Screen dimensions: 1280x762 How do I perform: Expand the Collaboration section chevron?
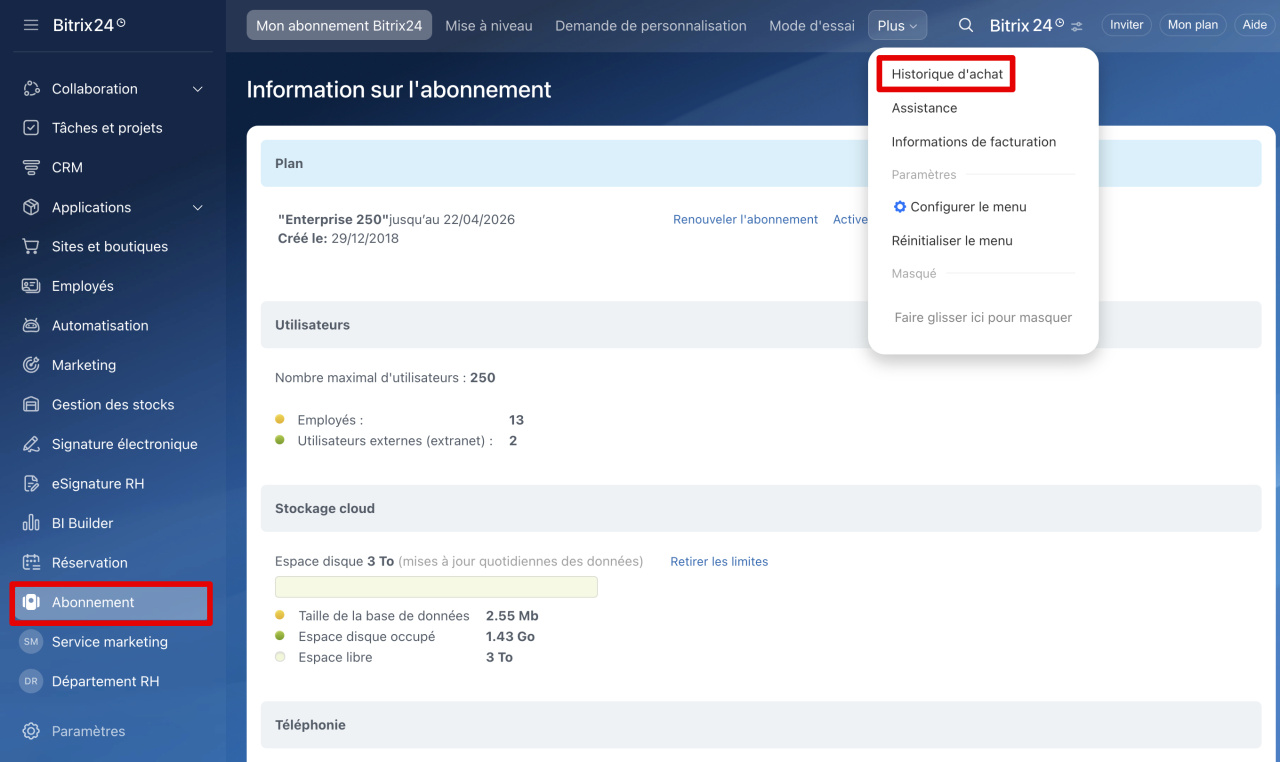click(197, 89)
